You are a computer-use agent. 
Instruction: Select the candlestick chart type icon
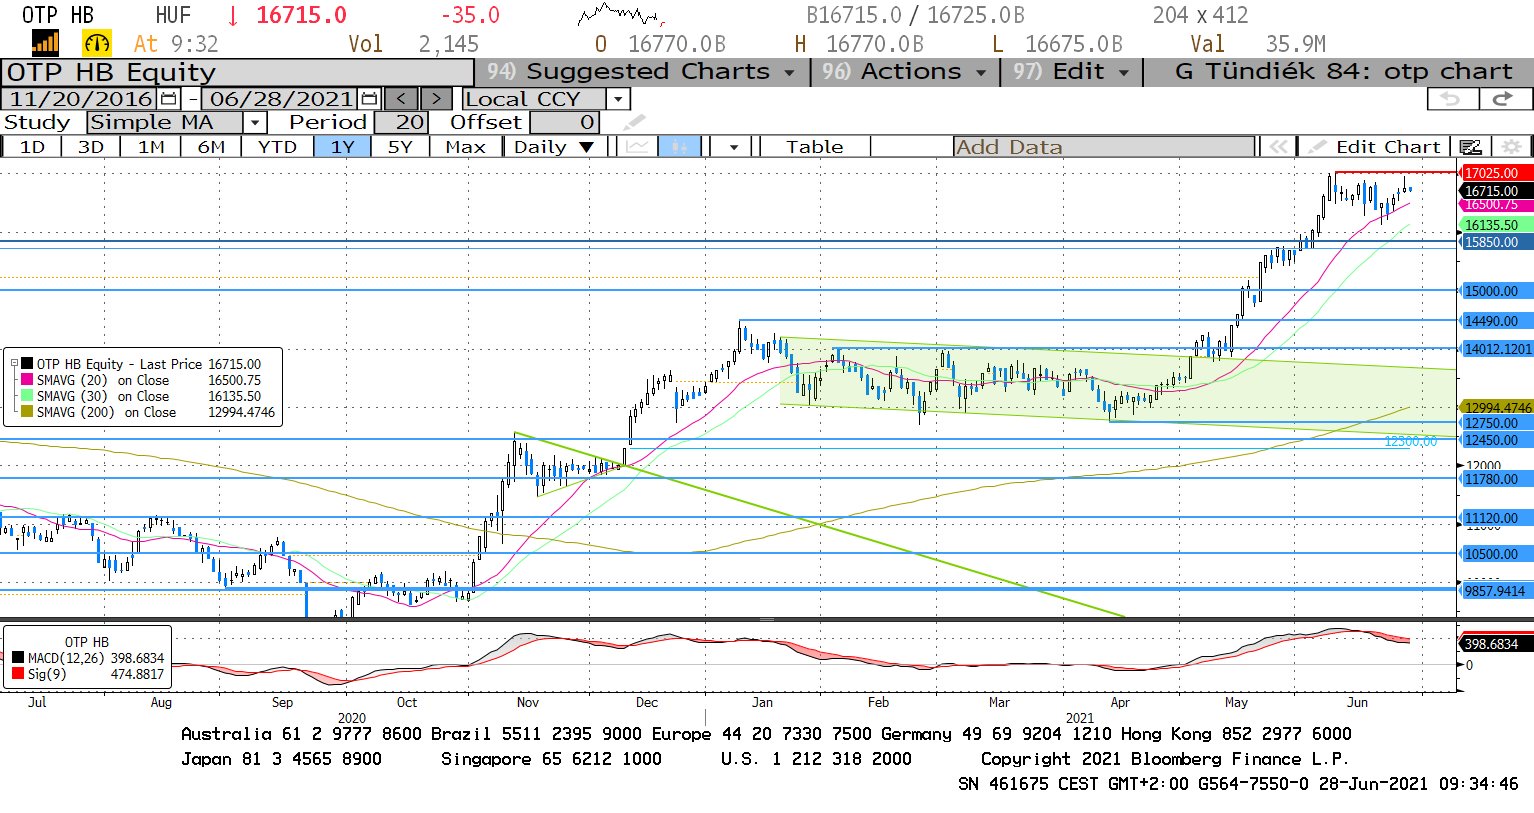pyautogui.click(x=679, y=147)
